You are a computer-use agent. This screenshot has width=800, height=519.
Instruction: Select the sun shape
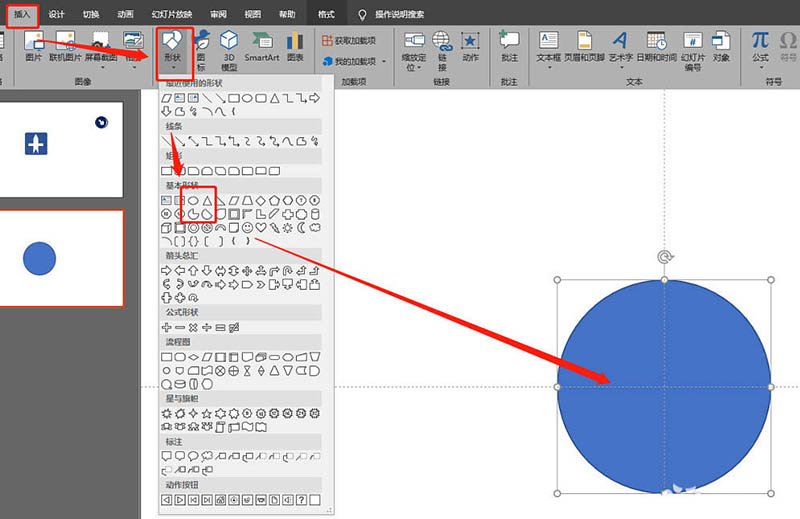coord(288,228)
